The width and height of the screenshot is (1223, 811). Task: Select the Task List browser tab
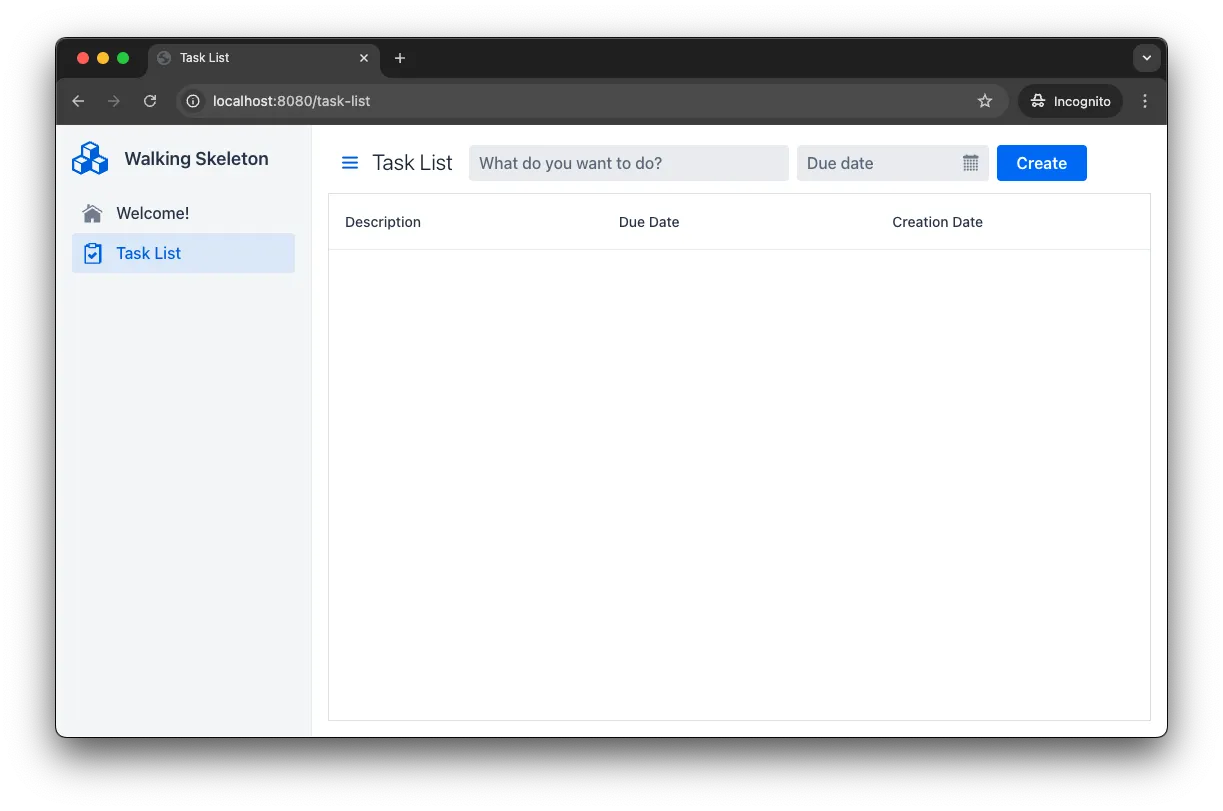coord(250,58)
